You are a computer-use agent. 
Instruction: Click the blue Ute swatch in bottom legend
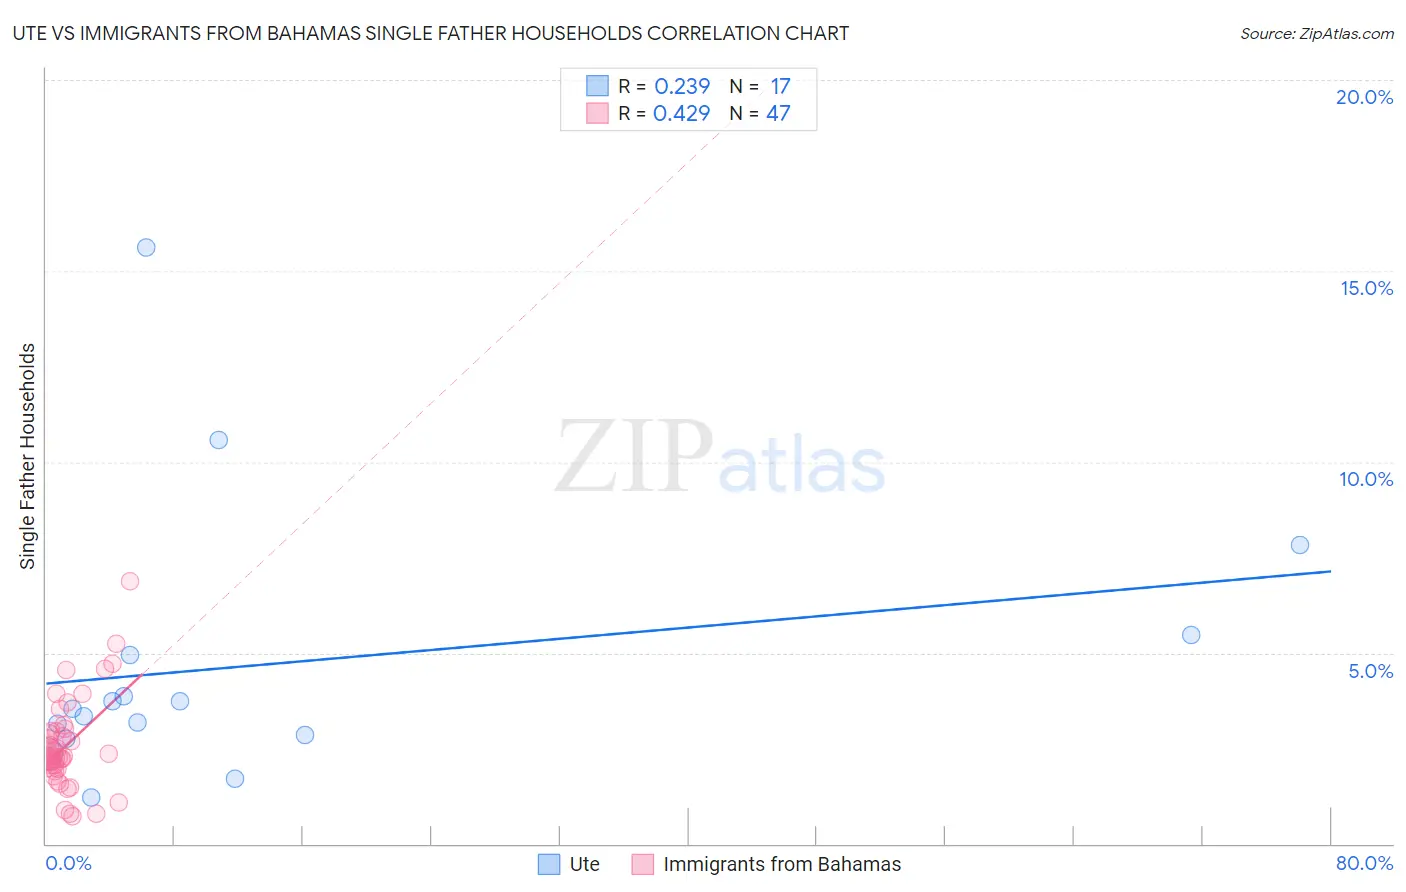tap(549, 864)
